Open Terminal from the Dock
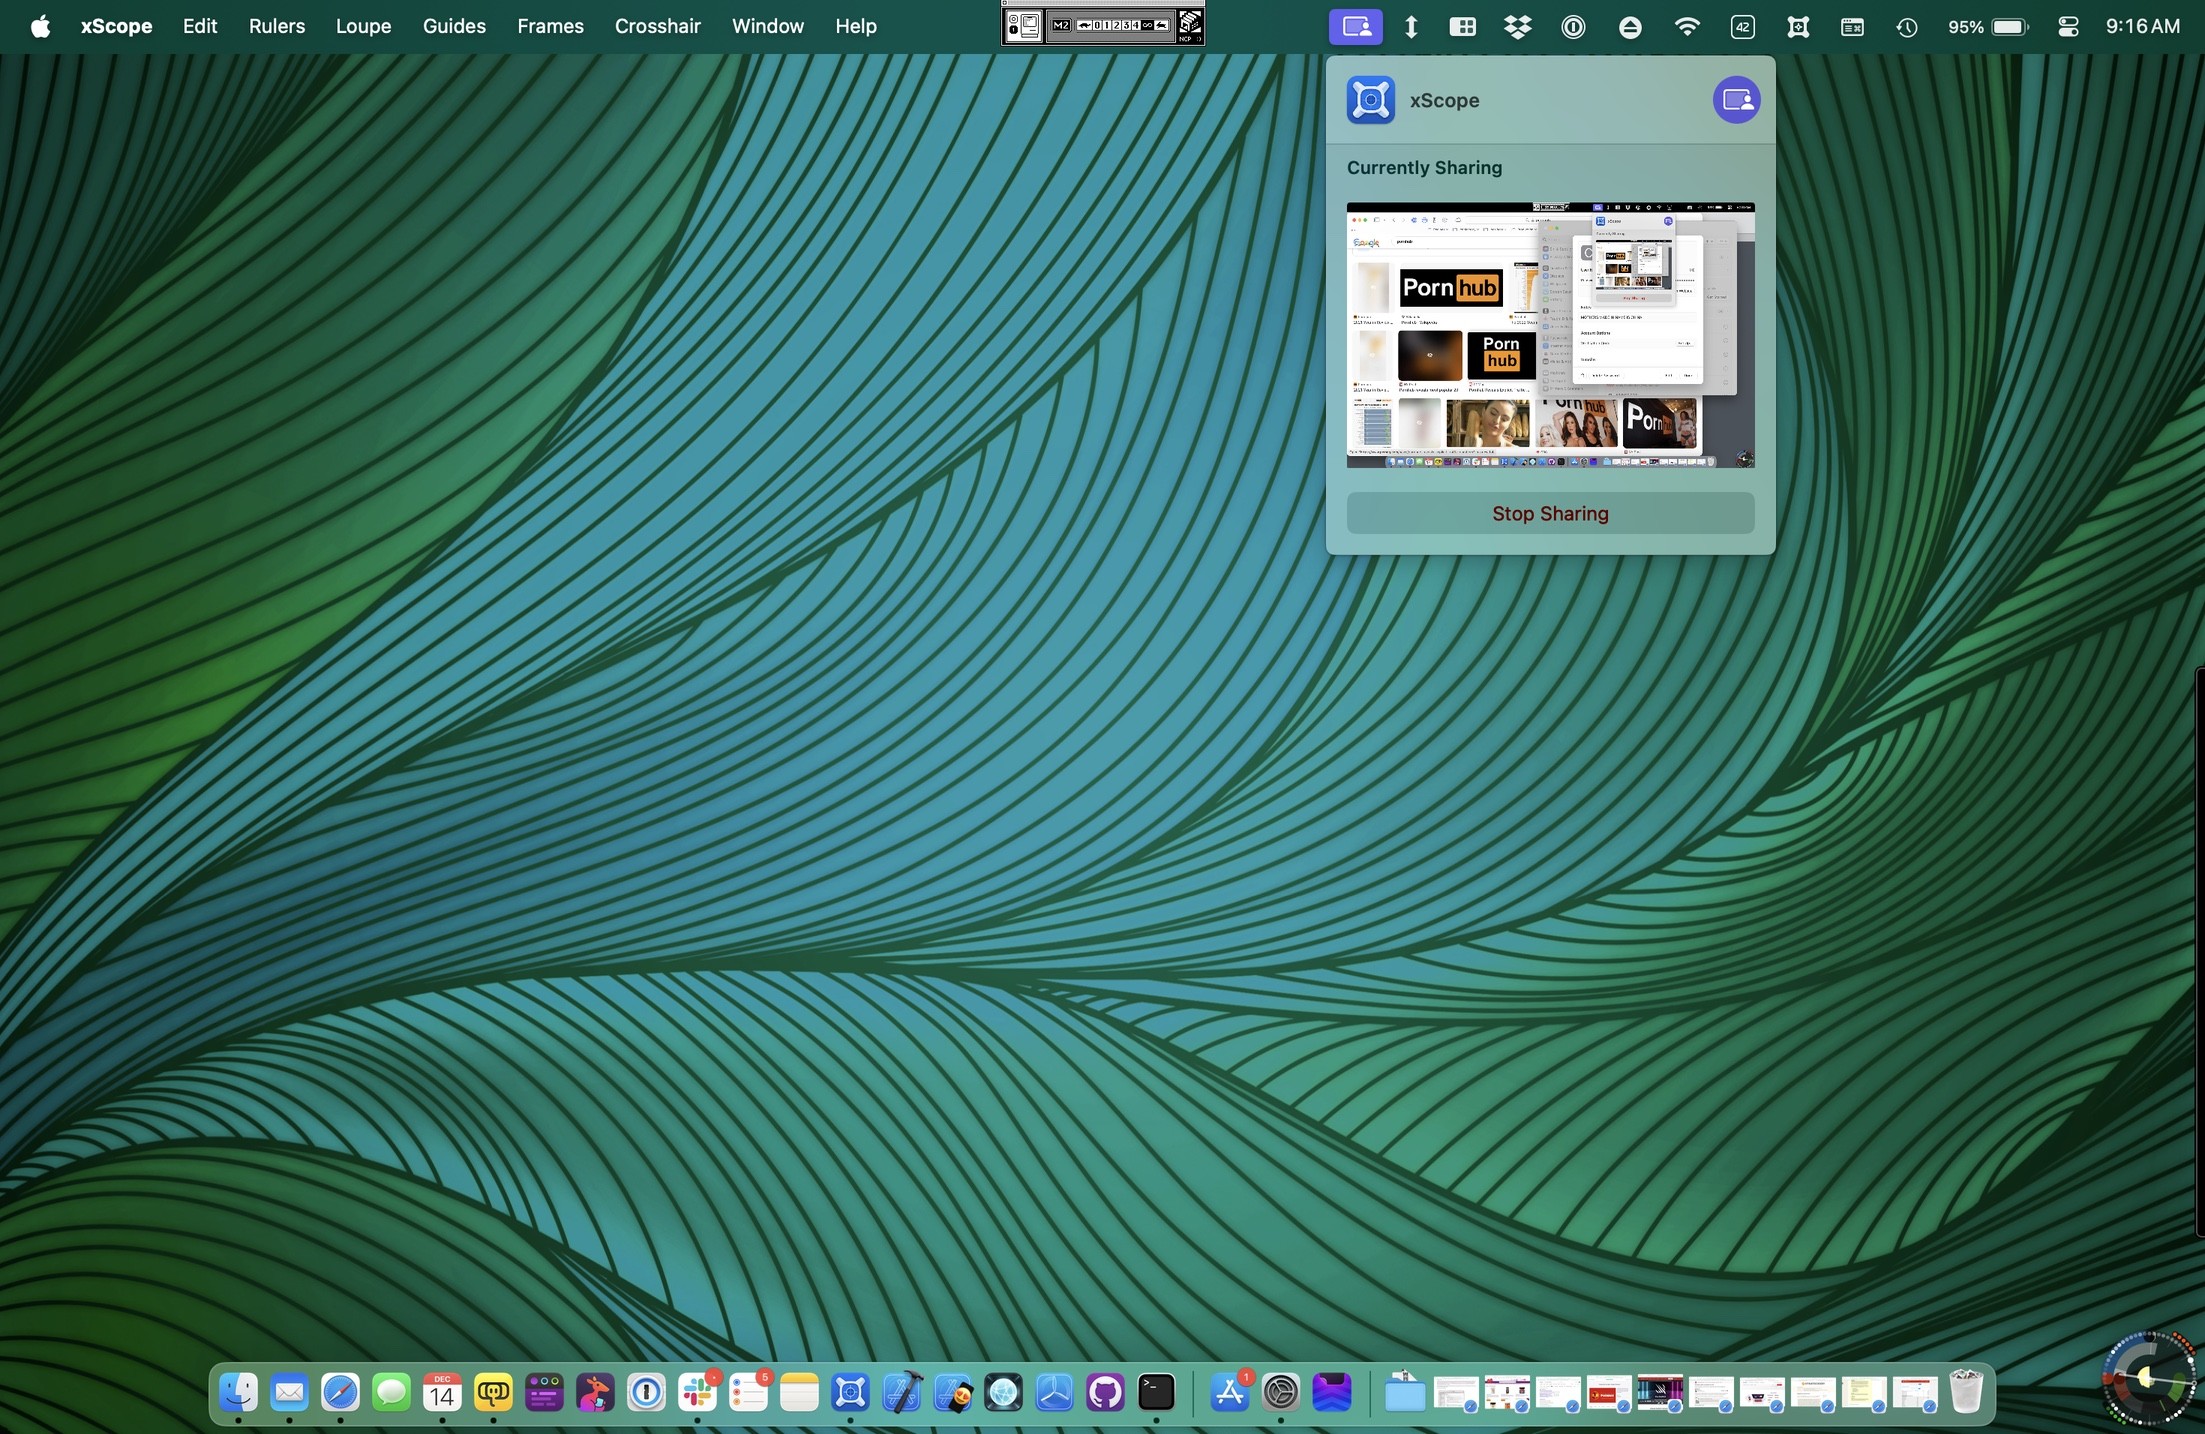This screenshot has width=2205, height=1434. click(1156, 1392)
